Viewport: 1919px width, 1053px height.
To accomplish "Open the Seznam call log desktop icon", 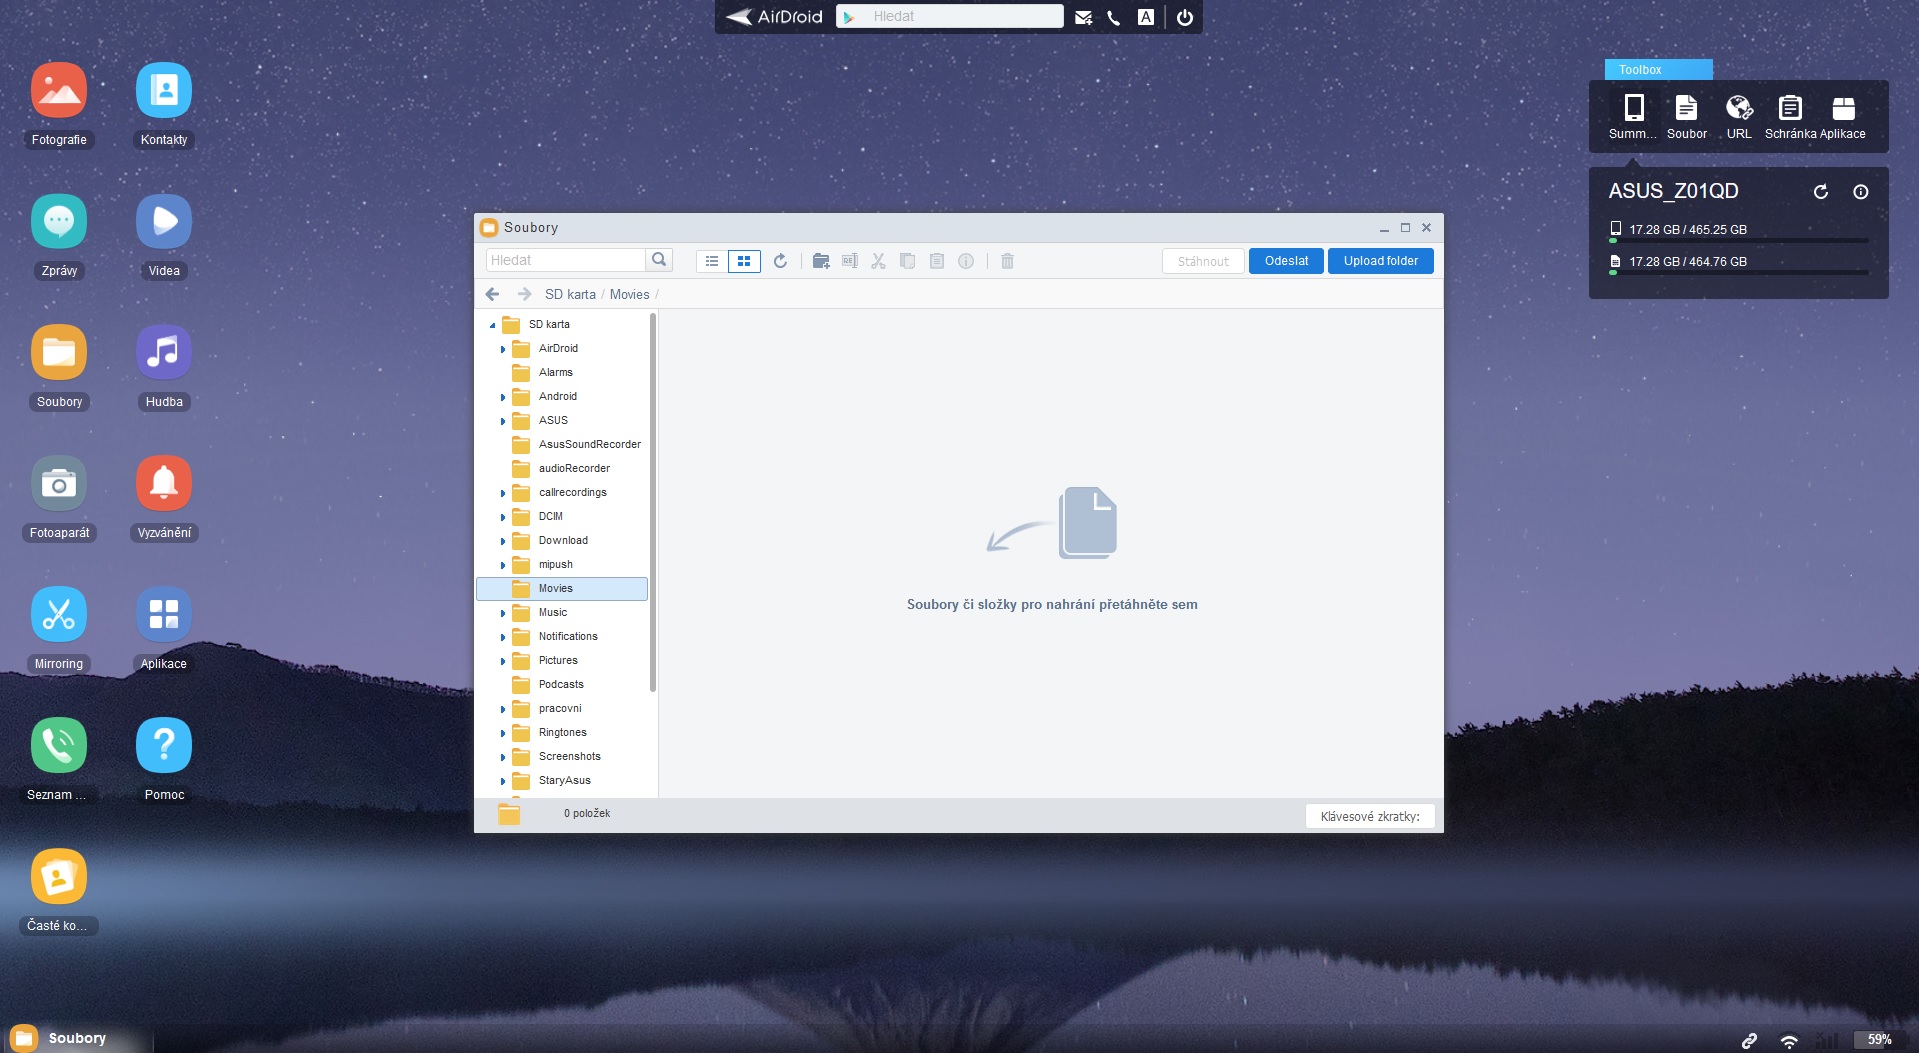I will click(x=59, y=746).
